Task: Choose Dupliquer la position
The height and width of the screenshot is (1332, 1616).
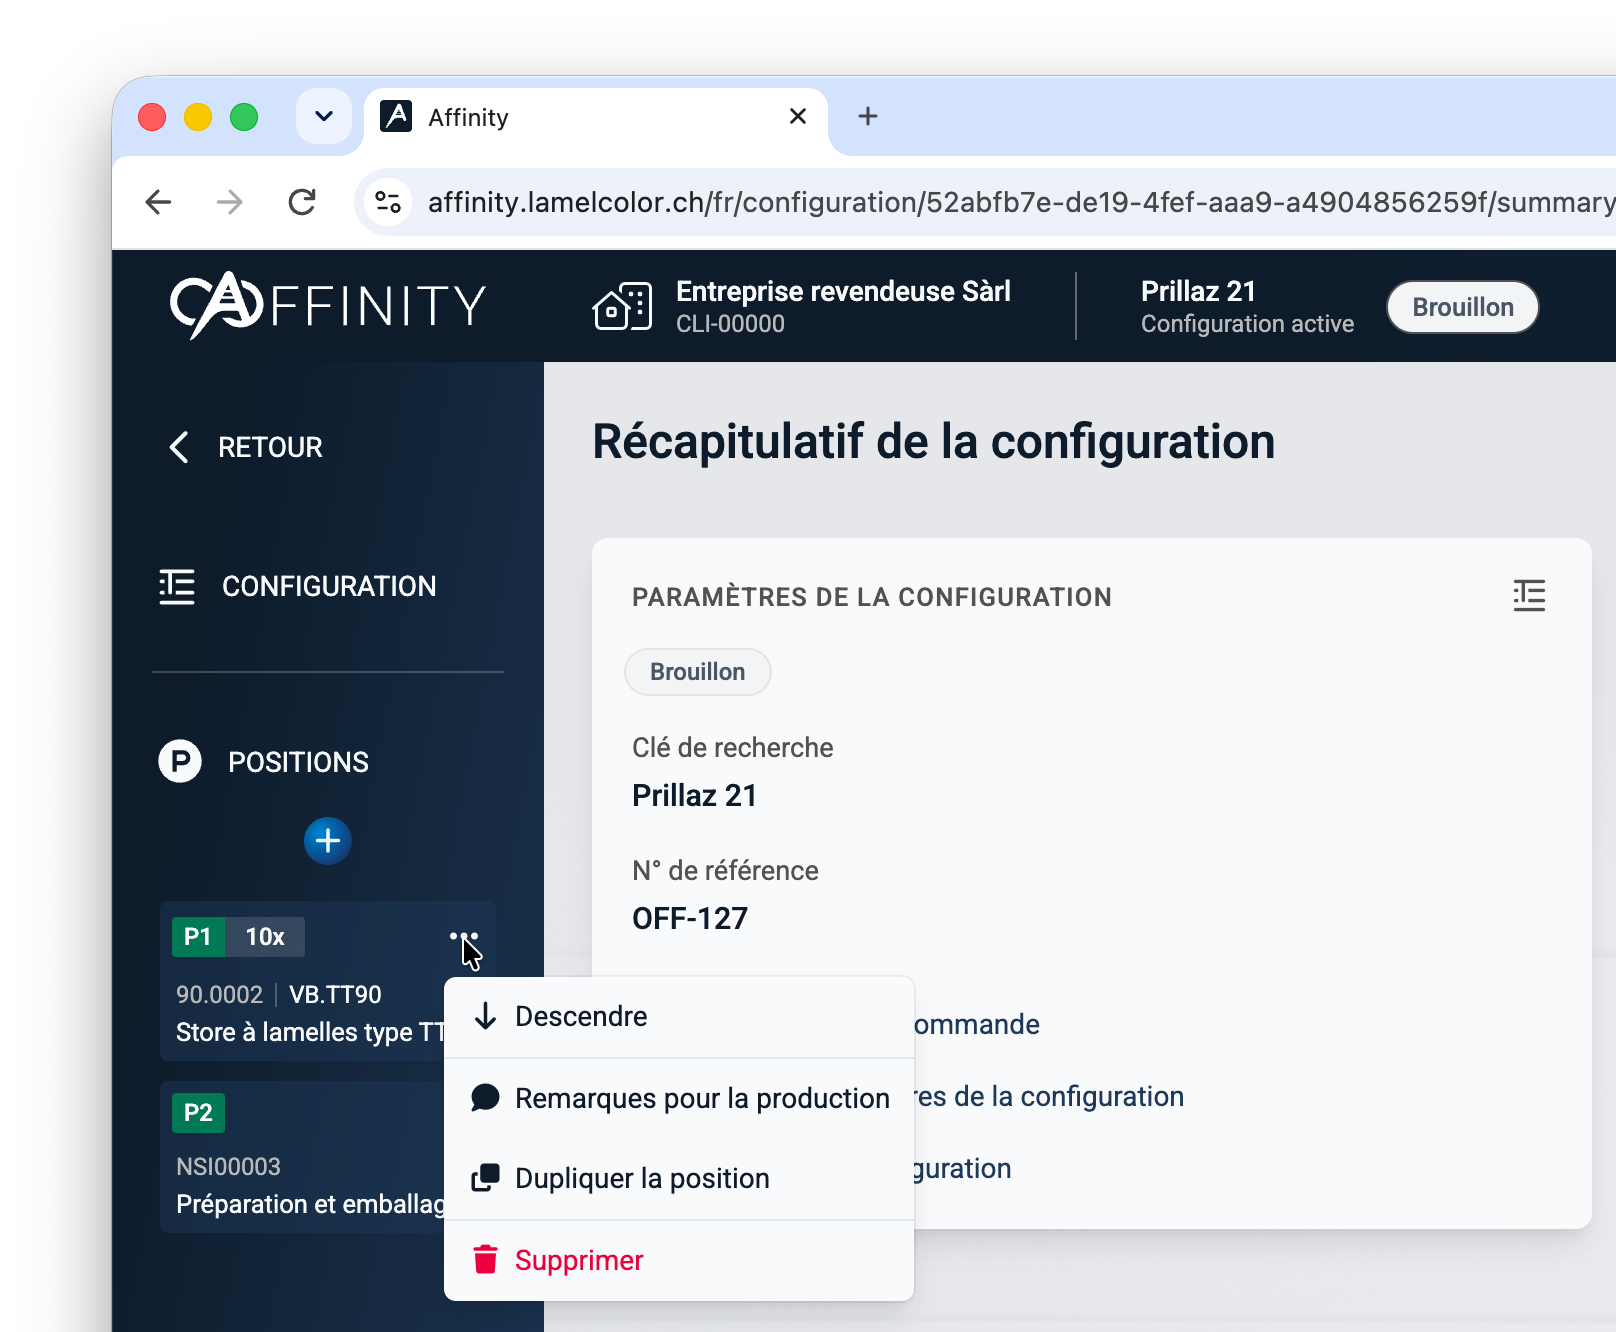Action: coord(679,1178)
